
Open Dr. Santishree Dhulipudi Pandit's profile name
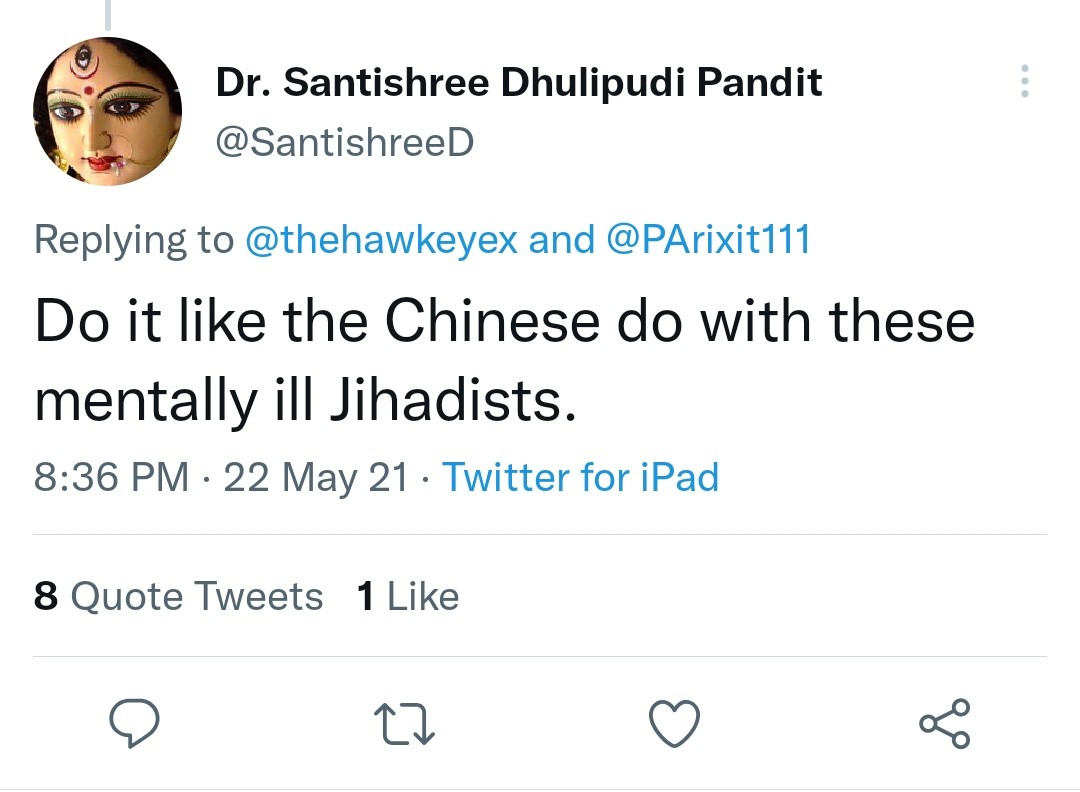point(519,83)
